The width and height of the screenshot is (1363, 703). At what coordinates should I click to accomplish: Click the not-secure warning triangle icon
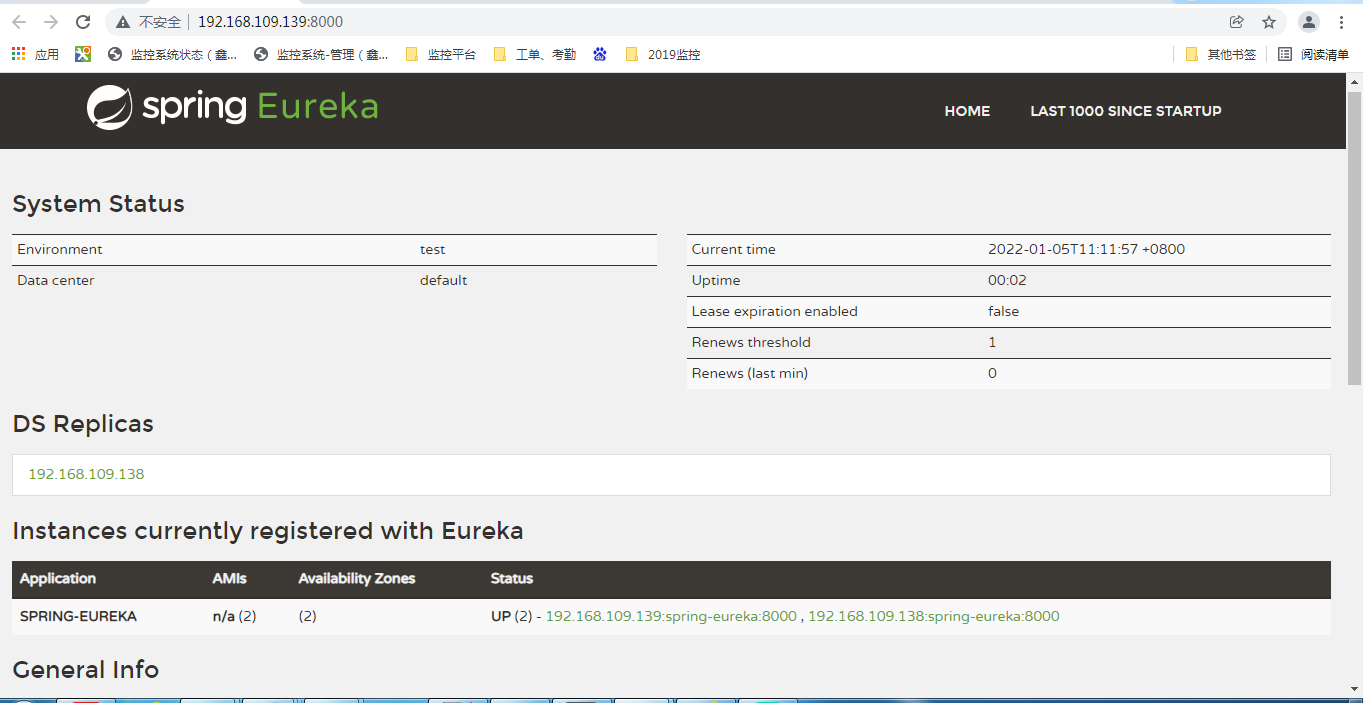(x=123, y=22)
